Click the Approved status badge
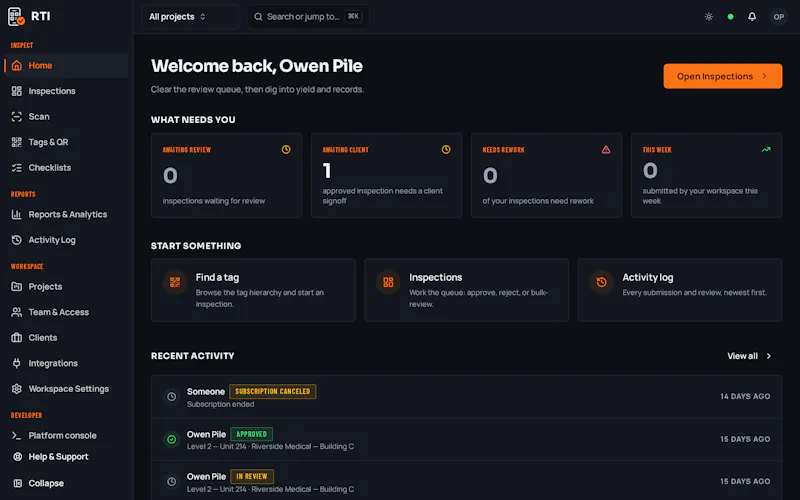The width and height of the screenshot is (800, 500). (x=252, y=434)
